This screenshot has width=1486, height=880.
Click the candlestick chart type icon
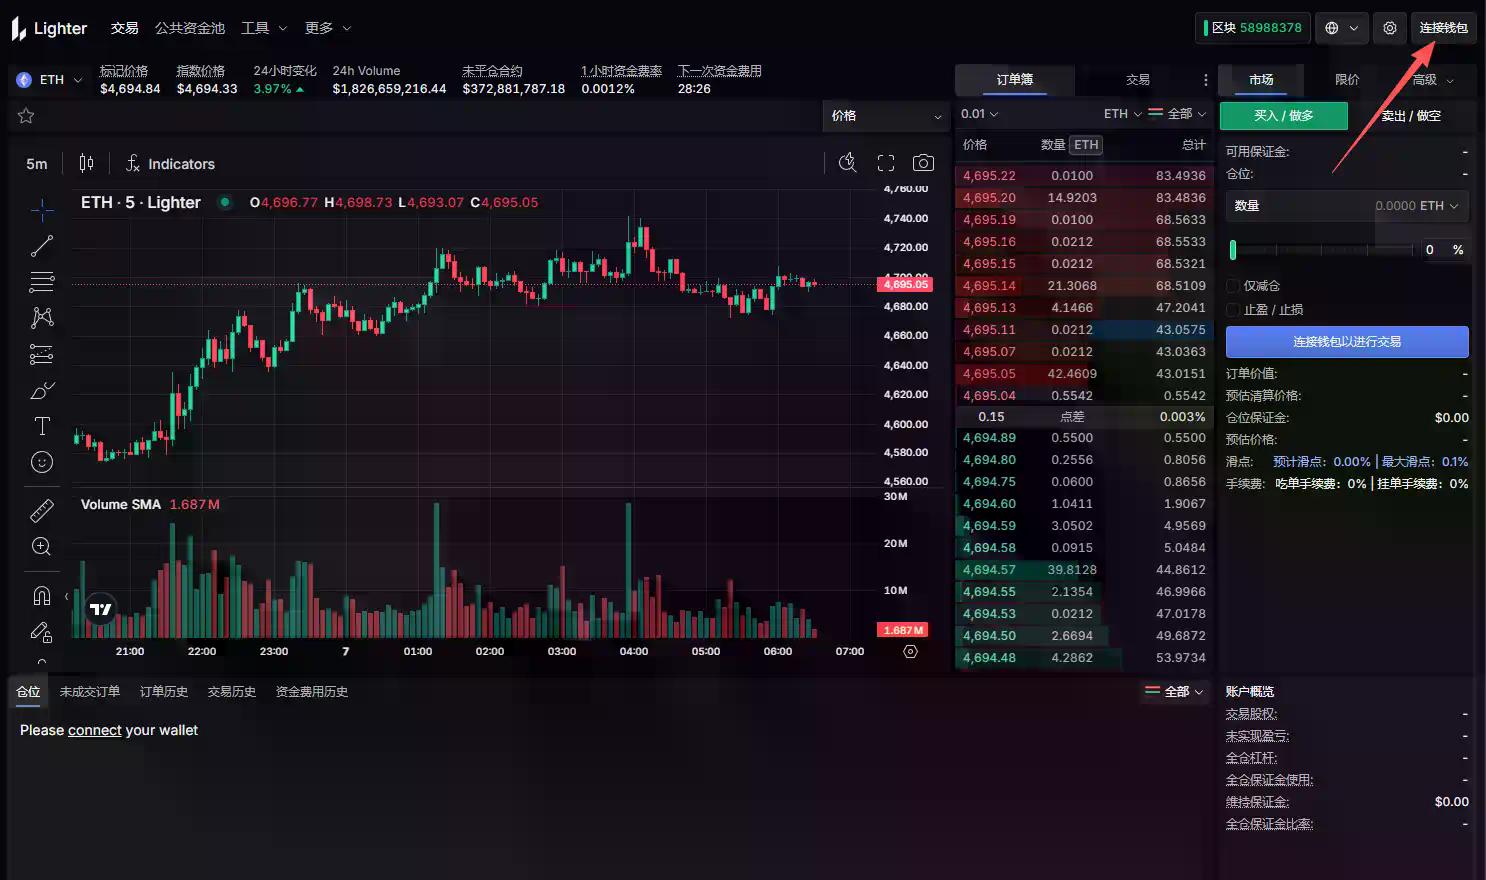[x=87, y=163]
